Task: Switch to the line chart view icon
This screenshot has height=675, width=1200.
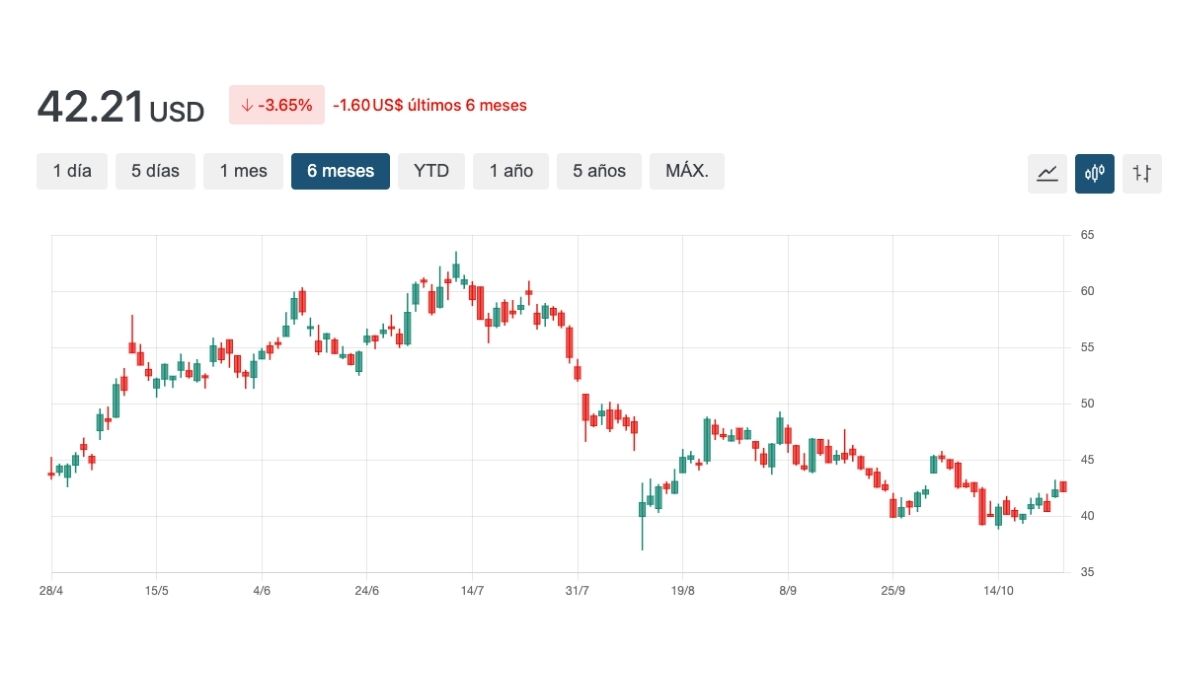Action: 1047,173
